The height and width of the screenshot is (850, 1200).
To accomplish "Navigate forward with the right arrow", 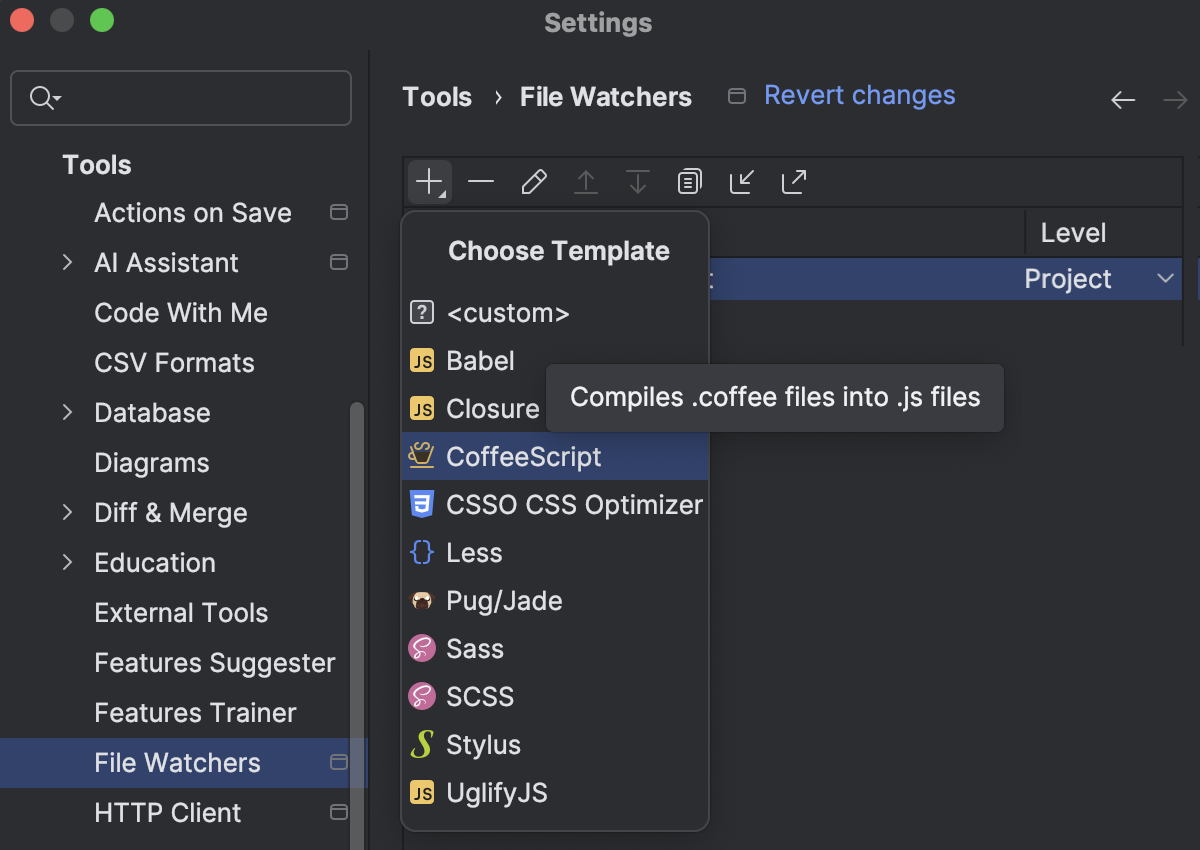I will (x=1175, y=99).
